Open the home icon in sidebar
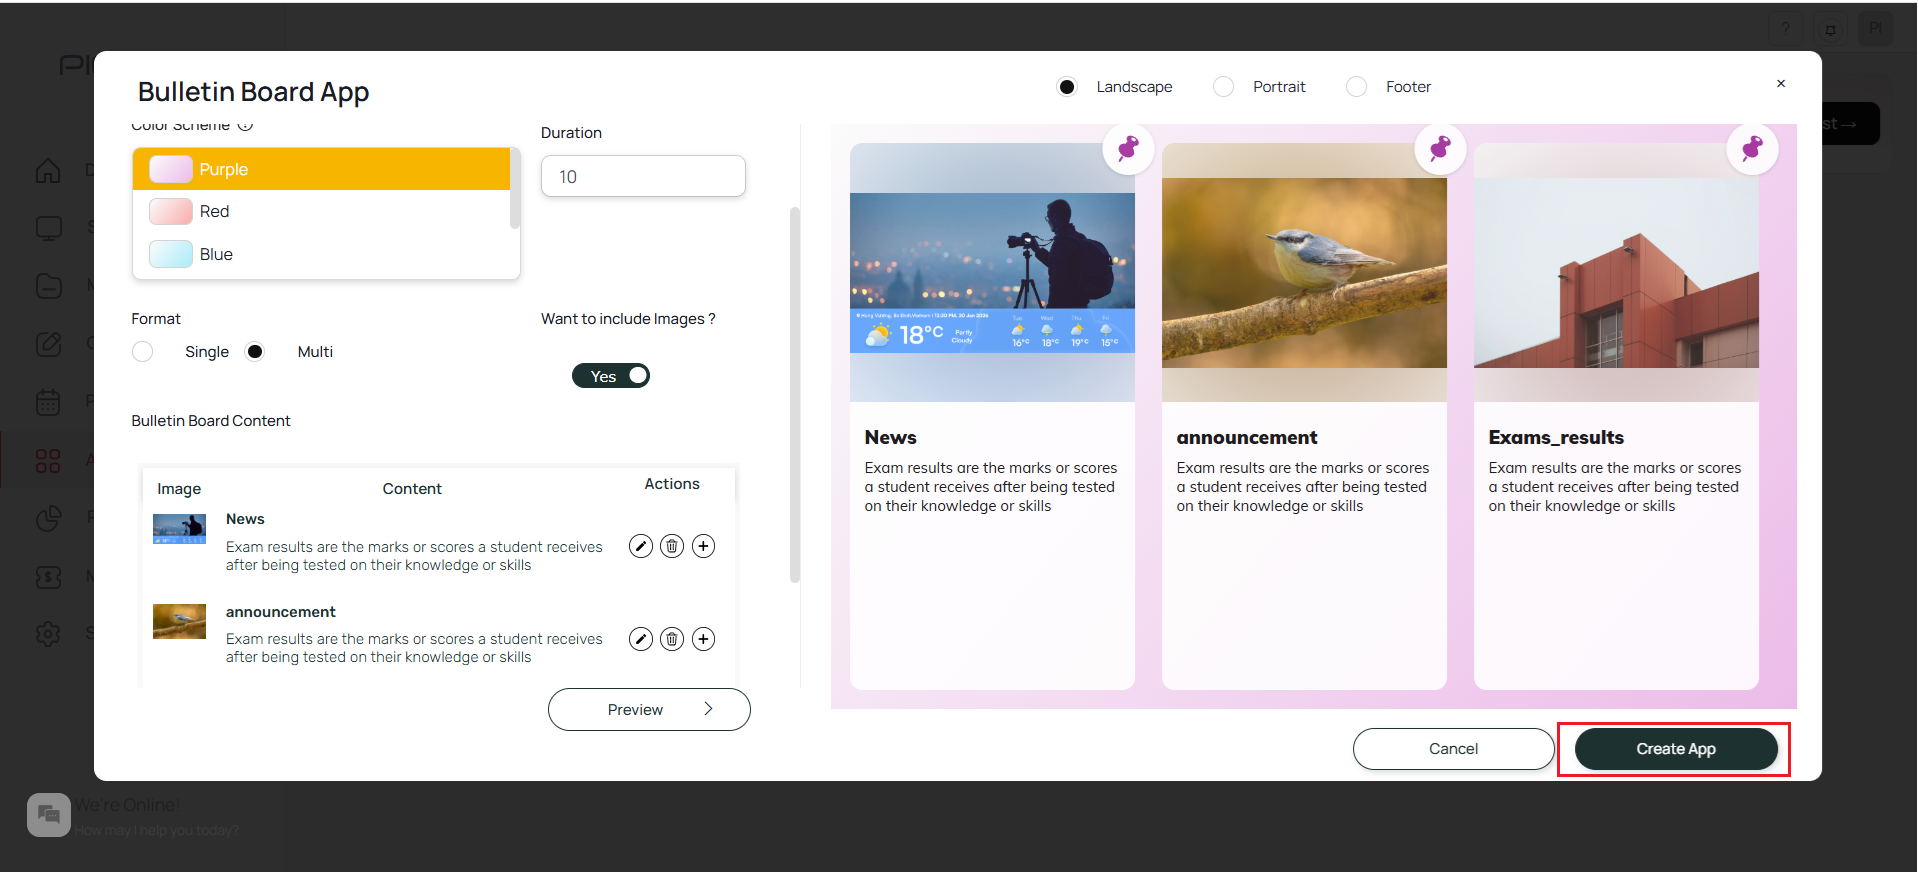This screenshot has height=872, width=1919. [x=48, y=171]
